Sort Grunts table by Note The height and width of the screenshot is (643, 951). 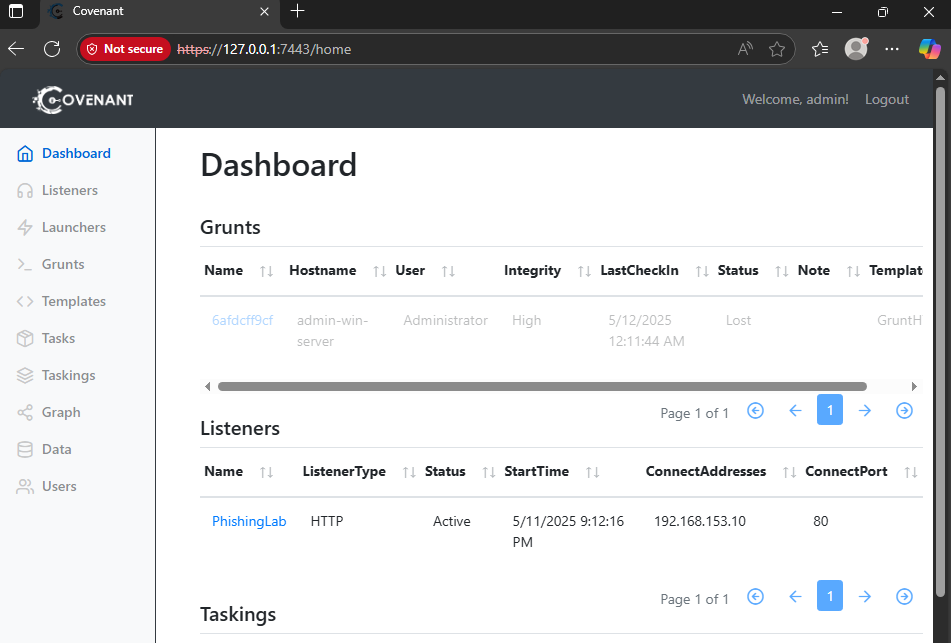point(853,271)
